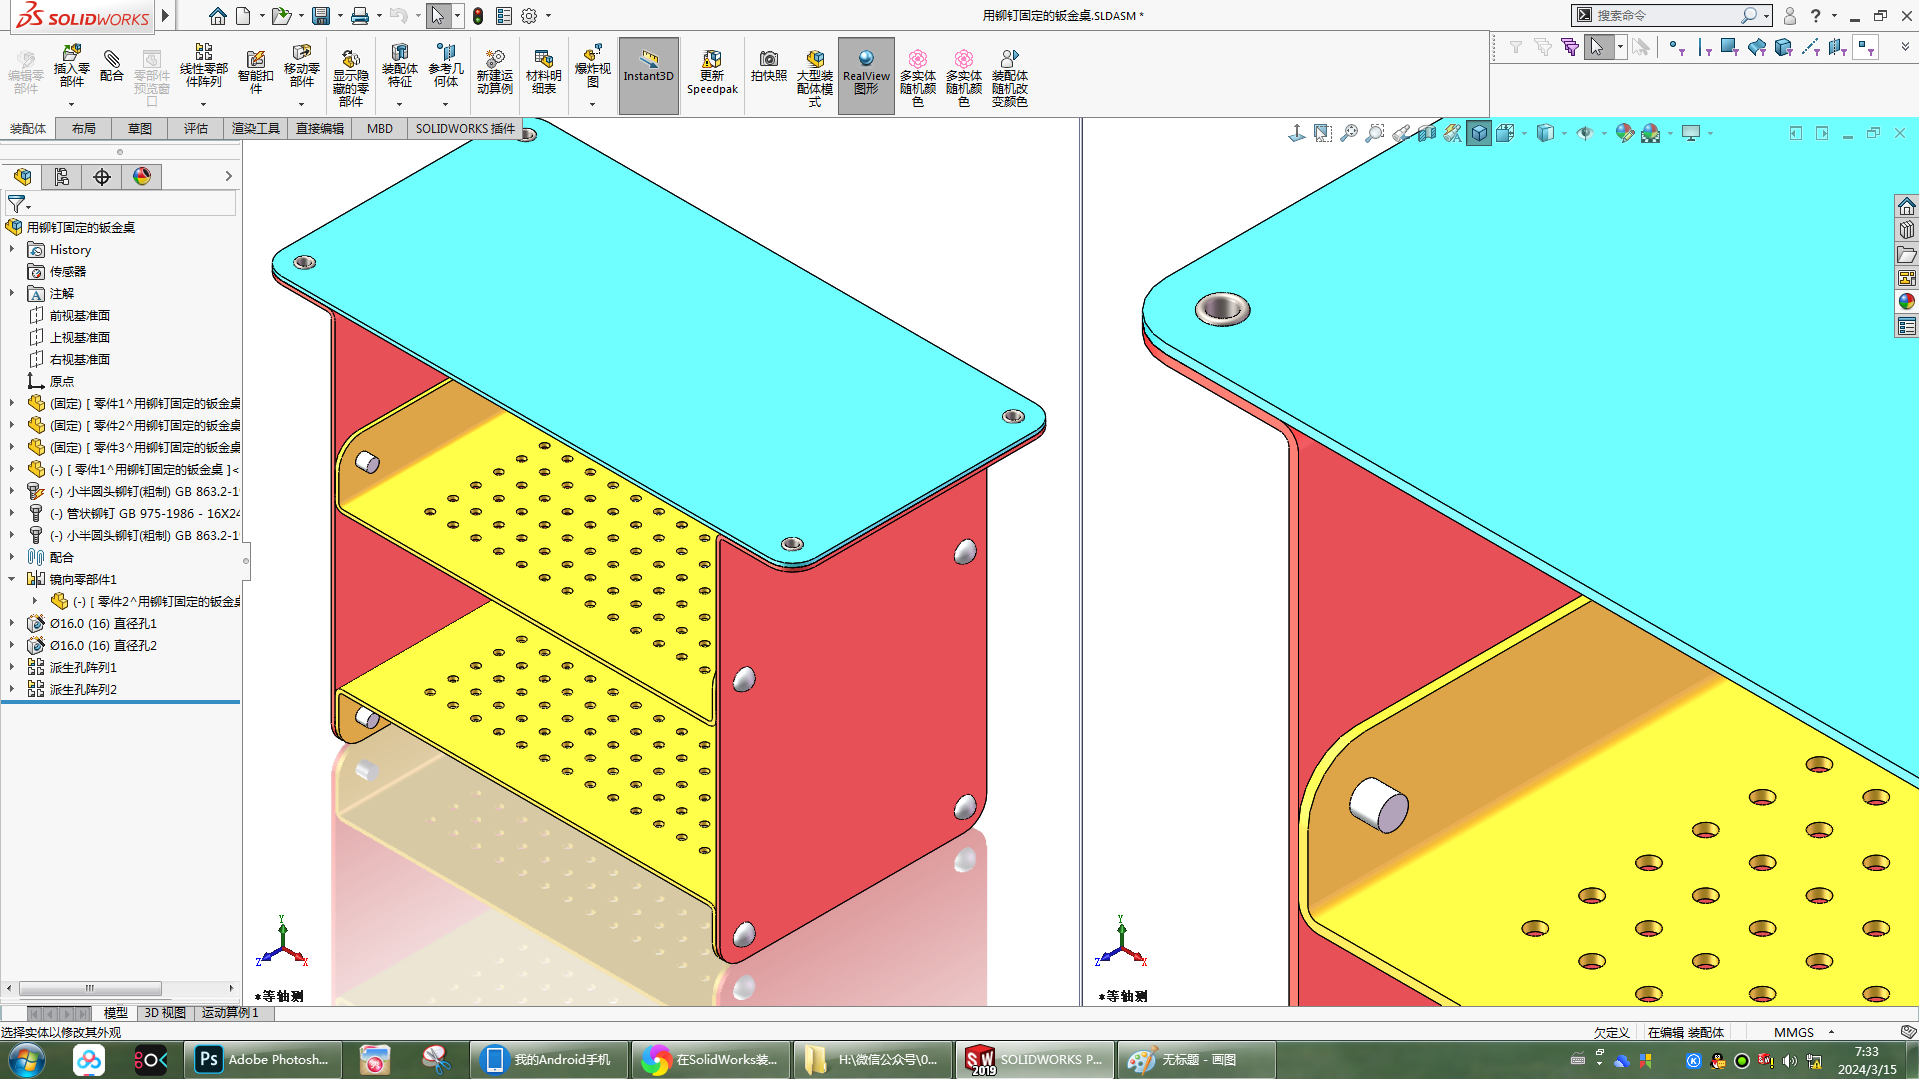This screenshot has height=1079, width=1919.
Task: Open the 运动算例 1 bottom tab
Action: [230, 1013]
